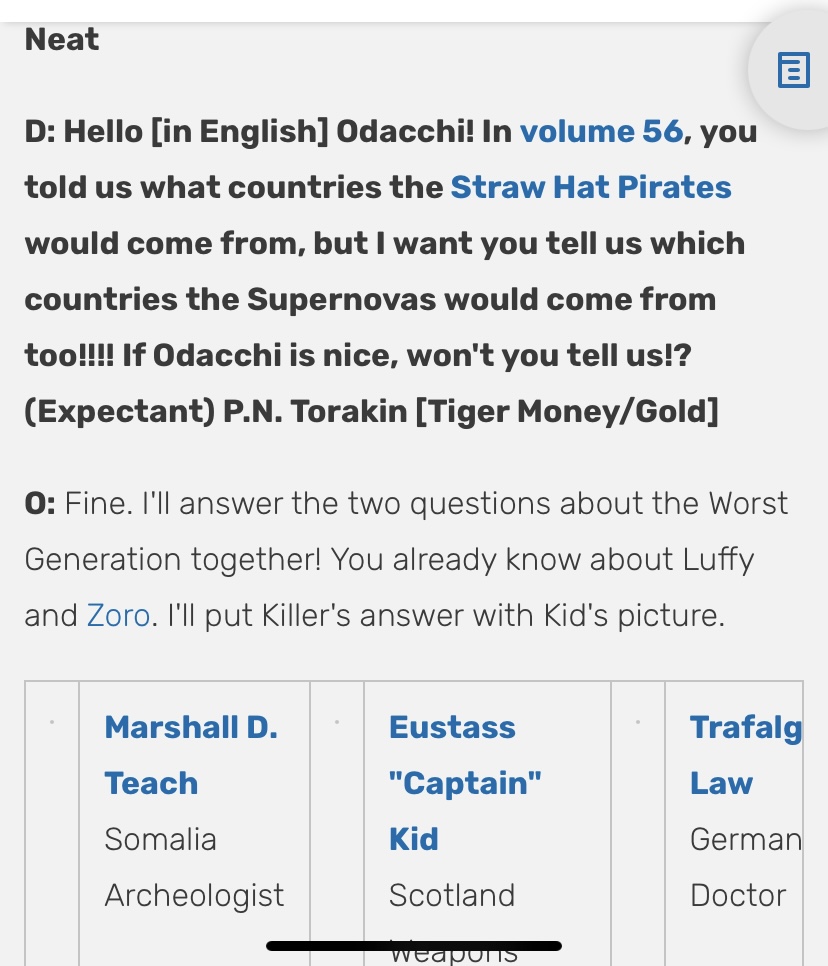The image size is (828, 966).
Task: Tap the Archeologist label
Action: tap(194, 895)
